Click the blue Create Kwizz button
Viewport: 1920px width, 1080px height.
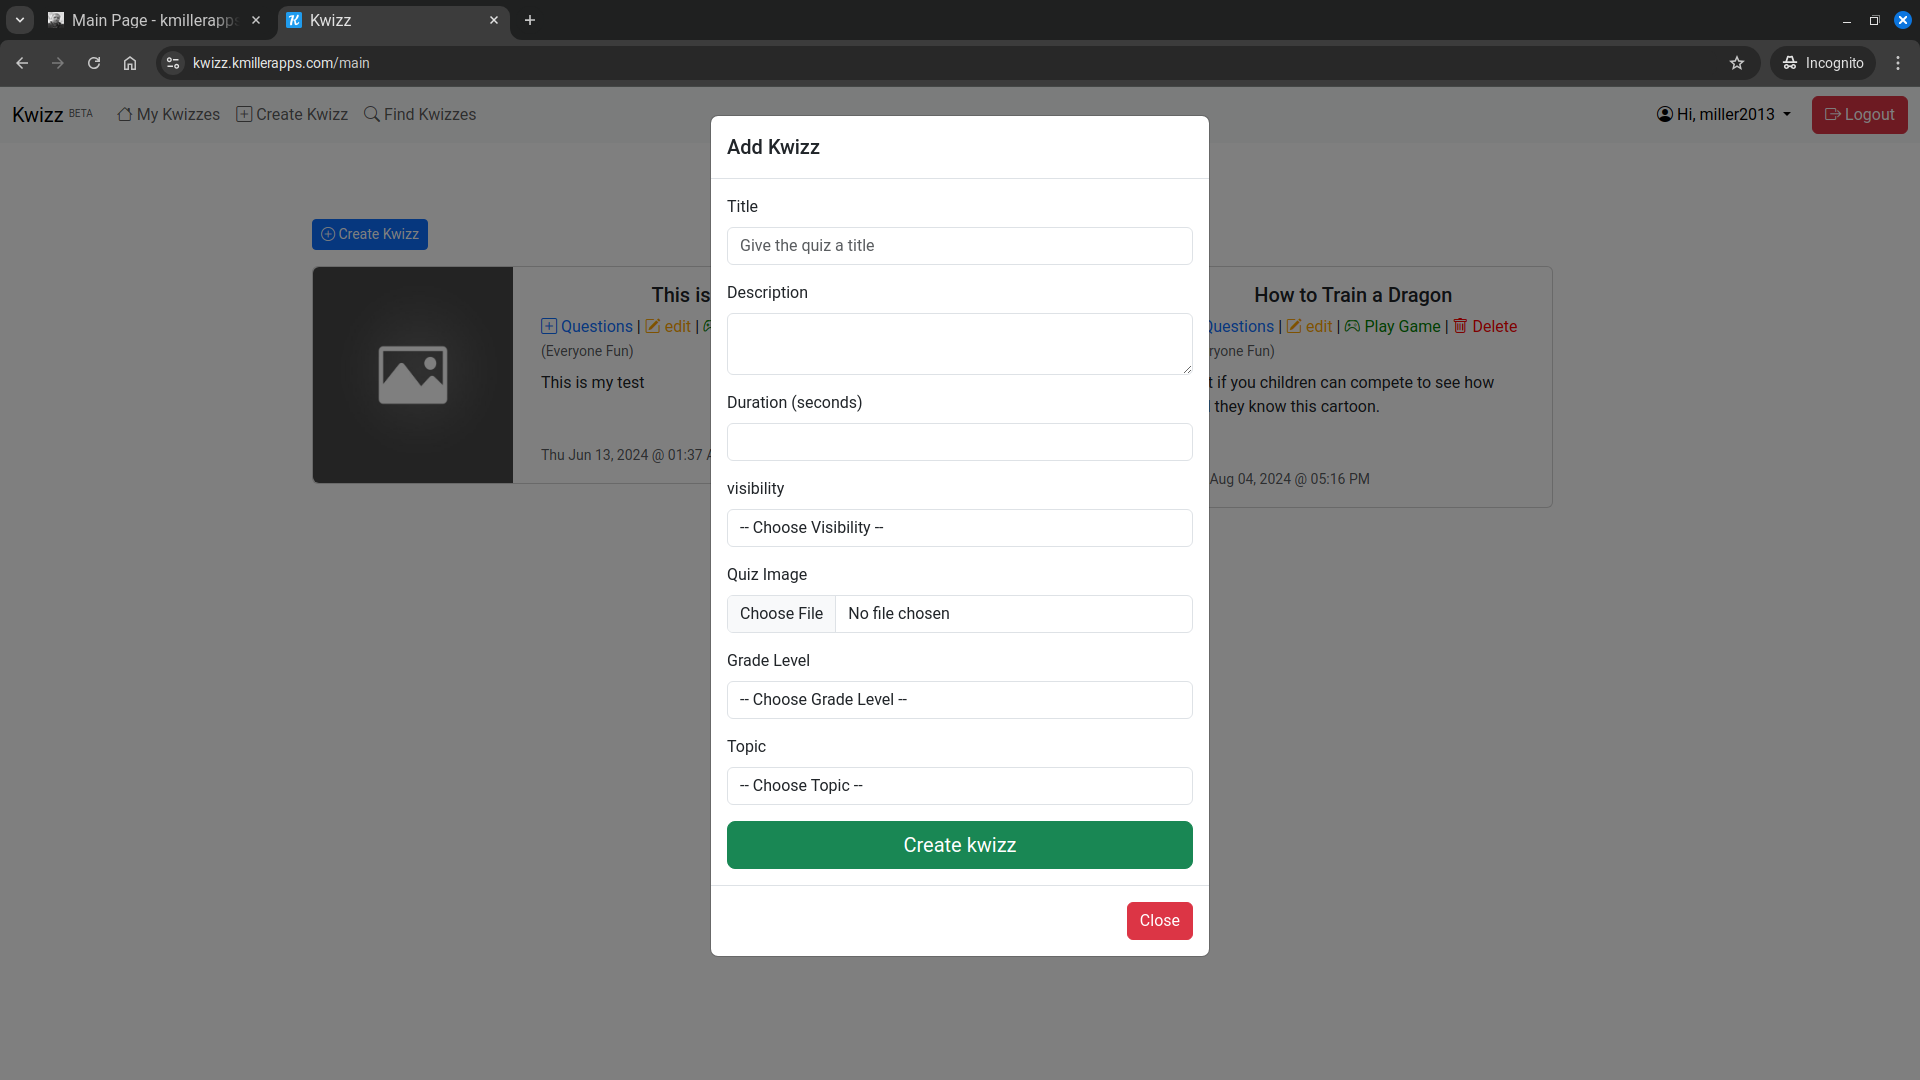pyautogui.click(x=370, y=234)
